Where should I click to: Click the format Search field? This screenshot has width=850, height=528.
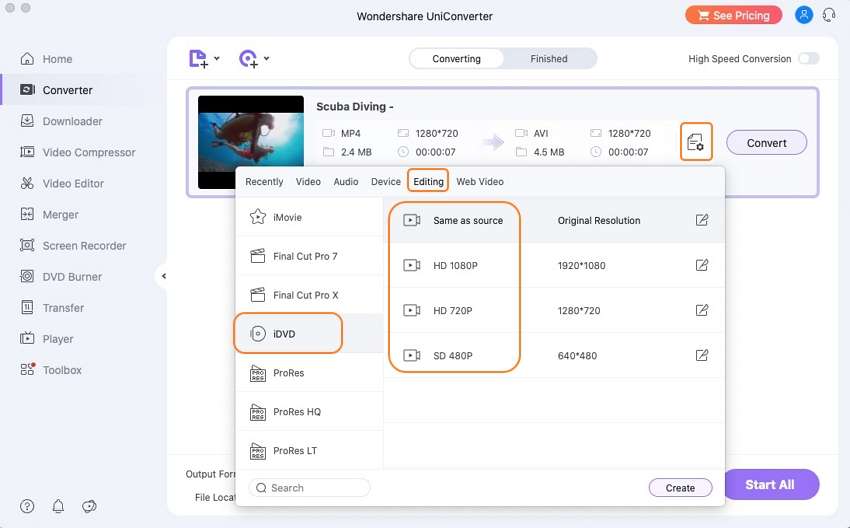[x=309, y=488]
